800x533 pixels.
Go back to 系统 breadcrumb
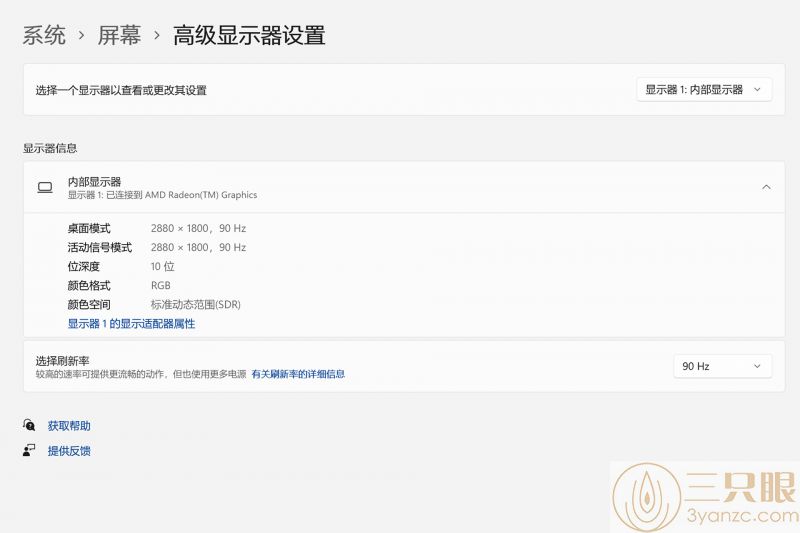[x=44, y=36]
